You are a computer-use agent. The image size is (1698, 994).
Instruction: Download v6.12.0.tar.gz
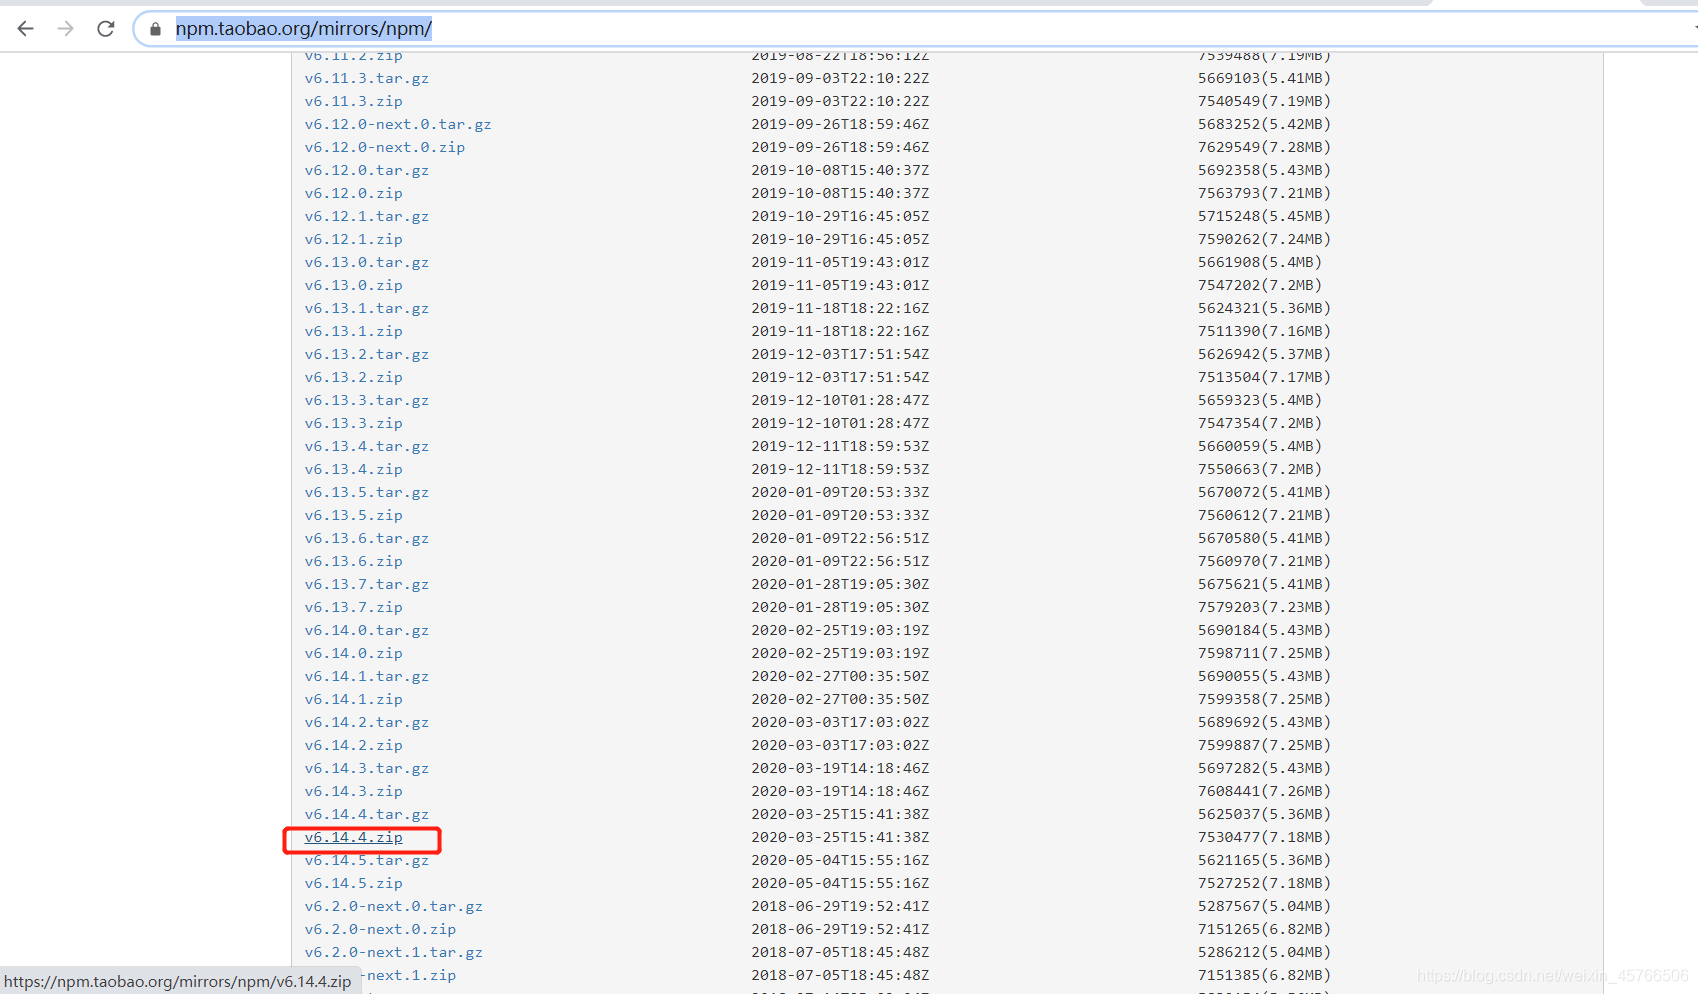[367, 170]
